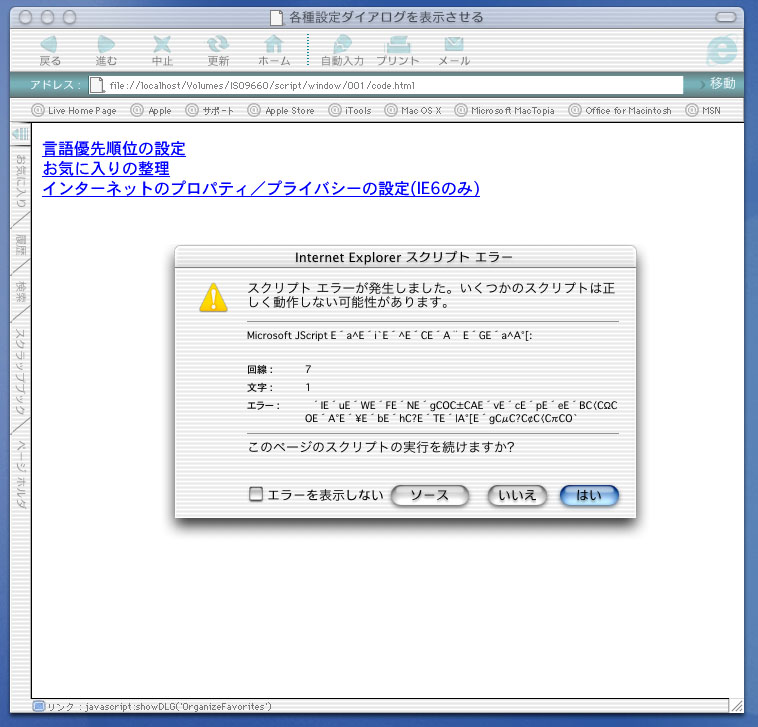
Task: Click the 言語優先順位の設定 link
Action: click(x=114, y=148)
